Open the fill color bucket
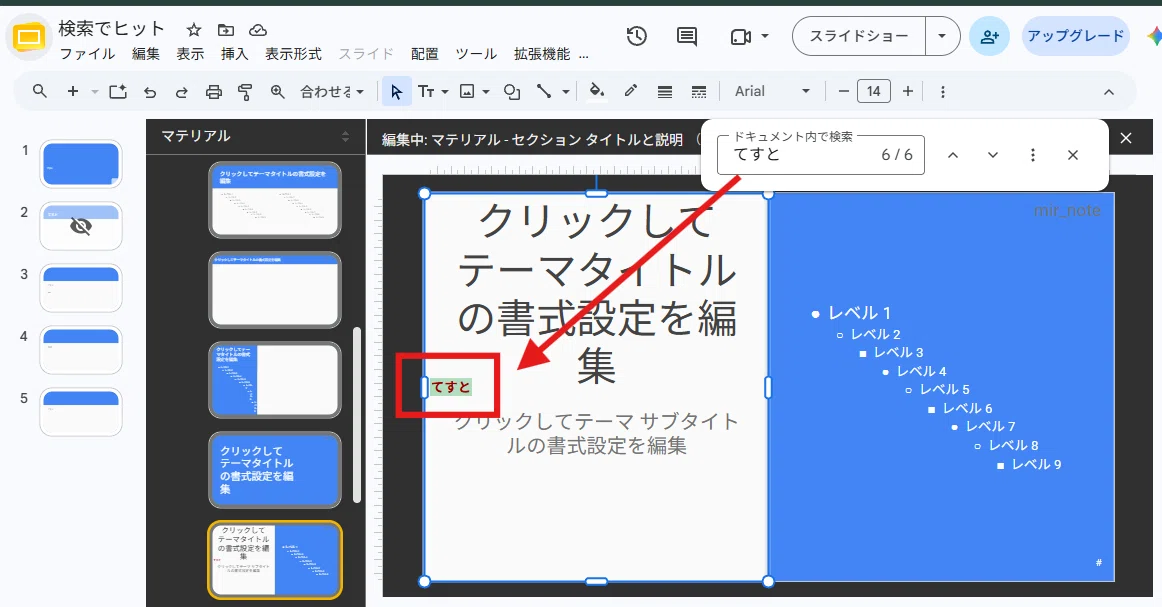1162x607 pixels. (596, 91)
